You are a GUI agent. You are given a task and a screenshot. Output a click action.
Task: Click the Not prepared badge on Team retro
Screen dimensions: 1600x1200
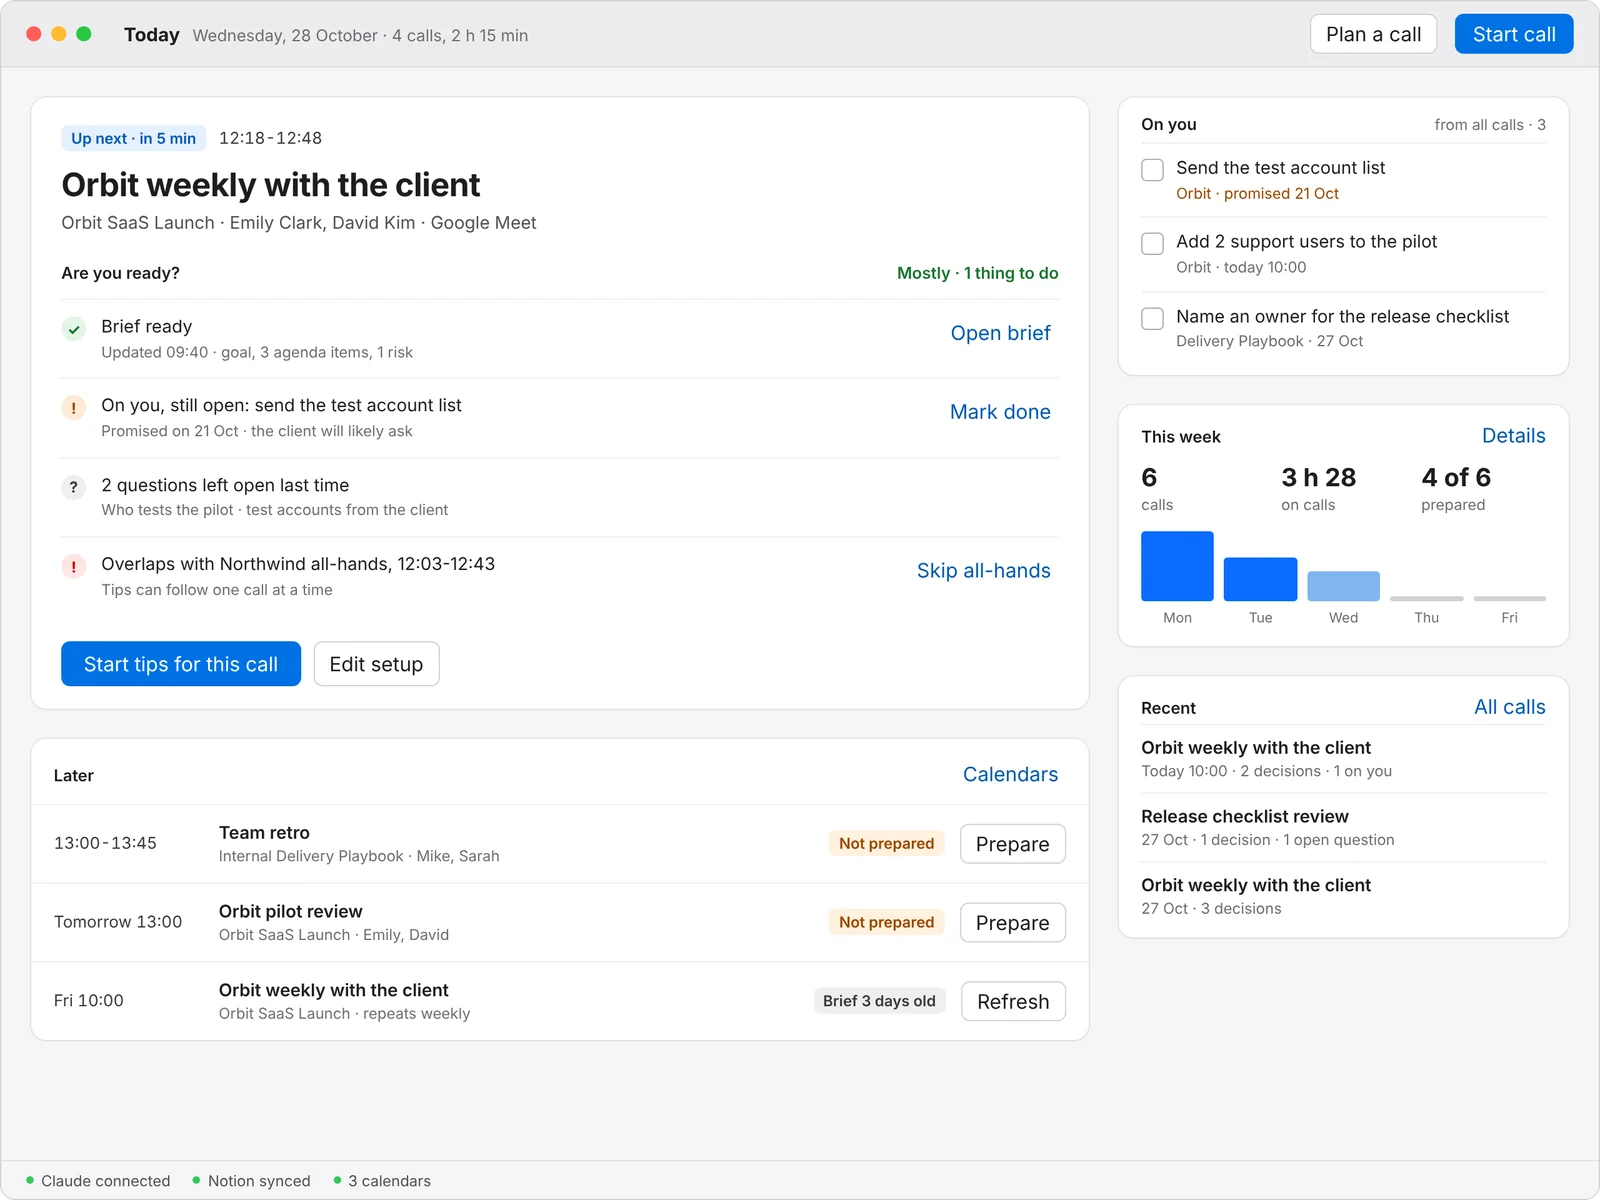pyautogui.click(x=886, y=844)
